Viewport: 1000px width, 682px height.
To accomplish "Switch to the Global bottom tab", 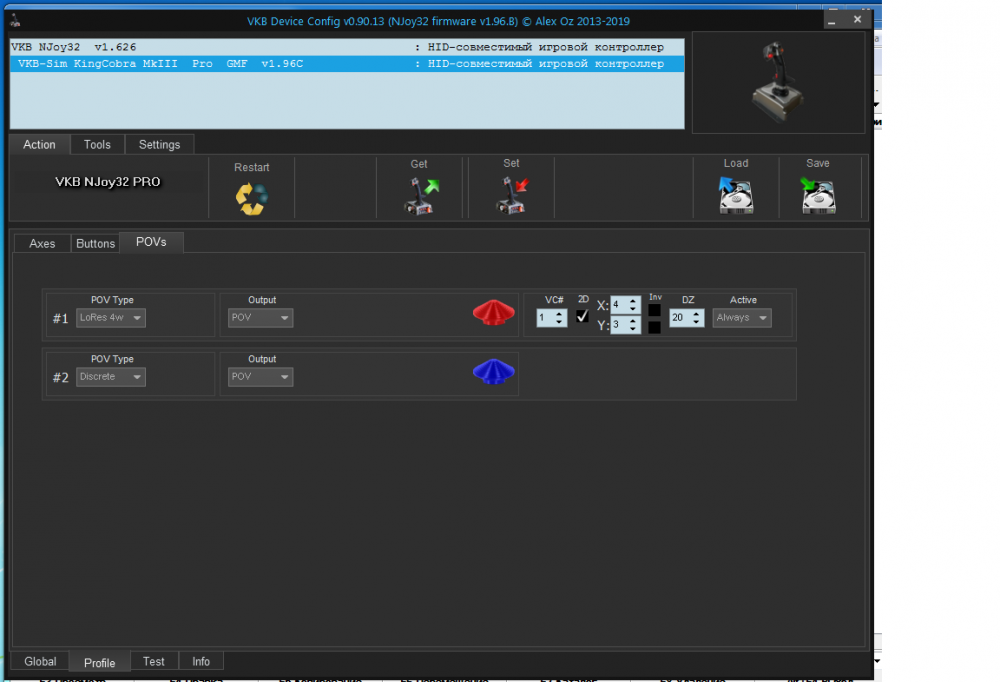I will click(x=40, y=662).
